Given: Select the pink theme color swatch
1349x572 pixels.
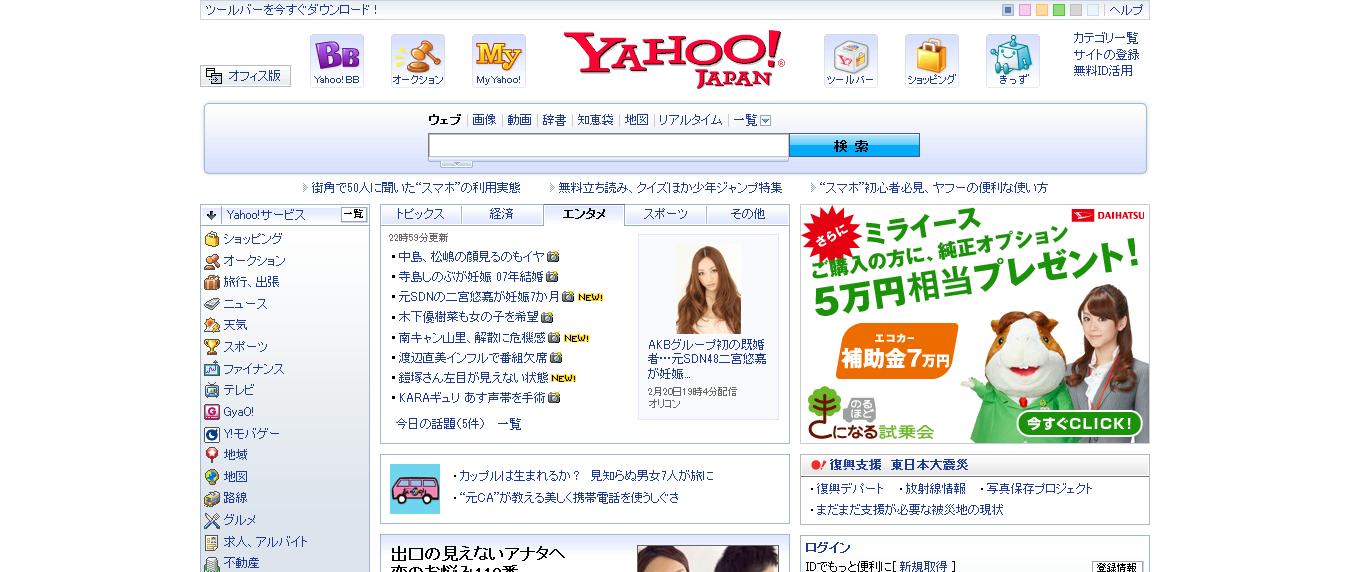Looking at the screenshot, I should [x=1025, y=10].
